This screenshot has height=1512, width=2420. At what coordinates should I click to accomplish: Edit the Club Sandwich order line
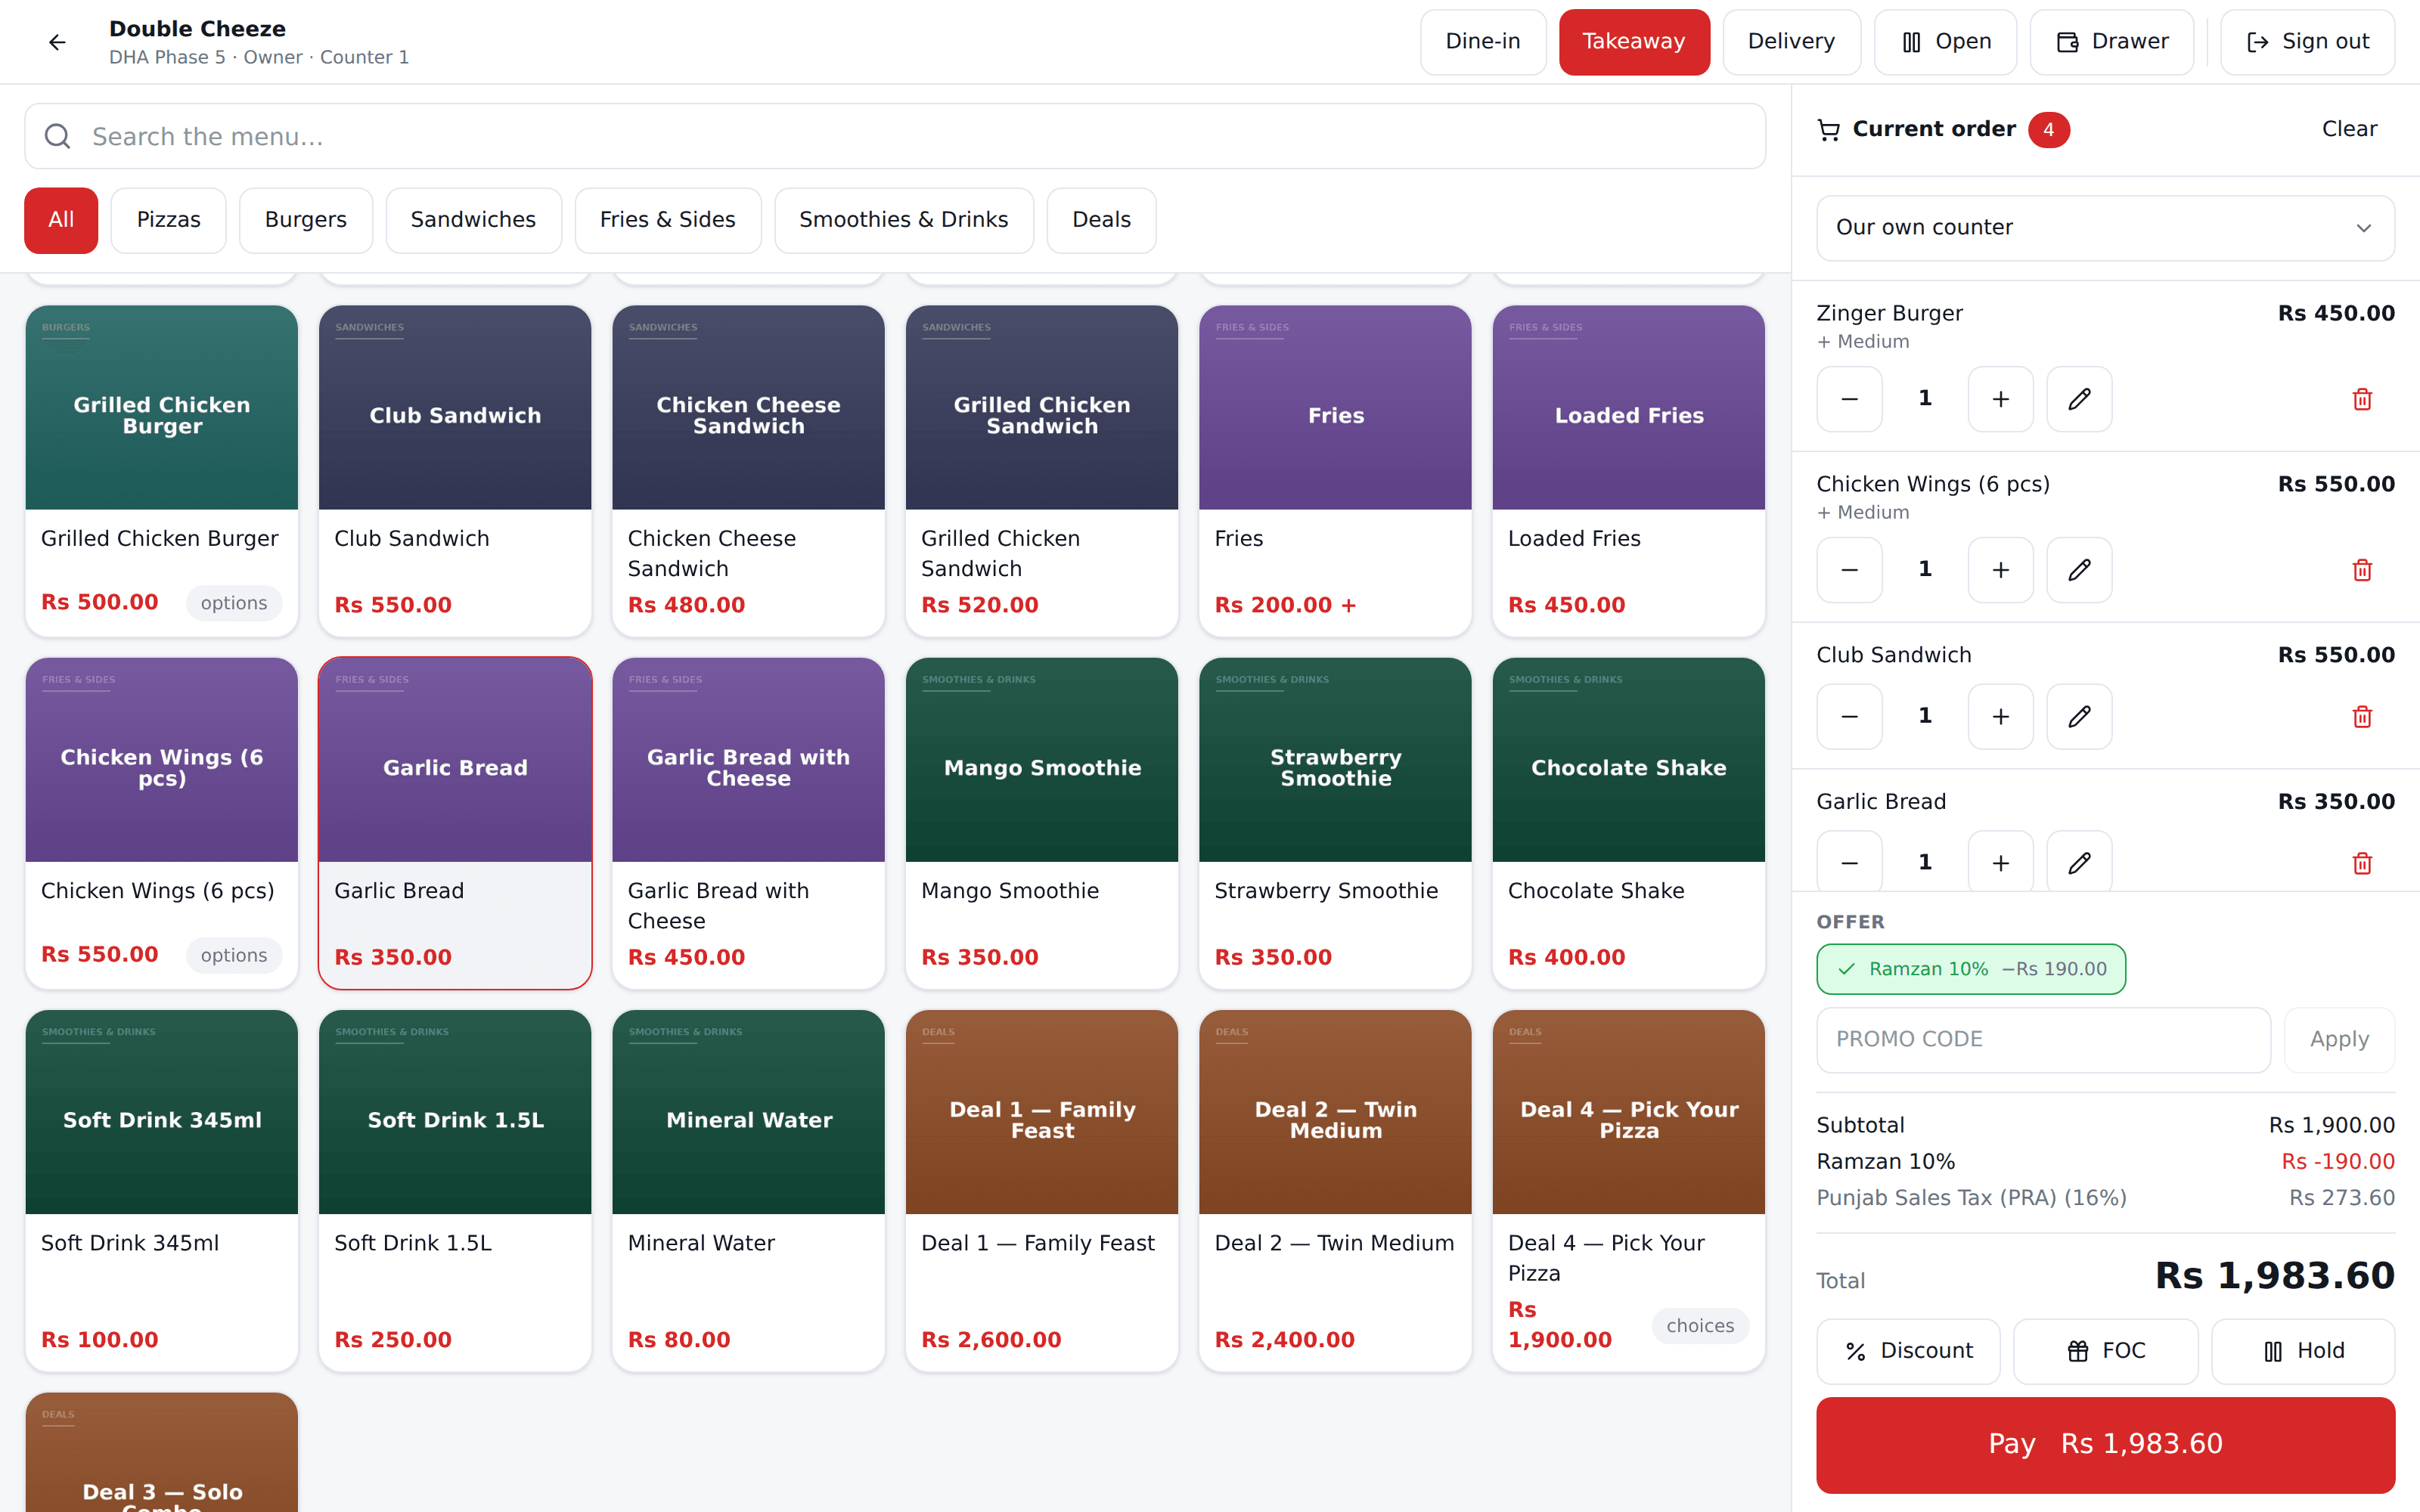click(x=2079, y=716)
